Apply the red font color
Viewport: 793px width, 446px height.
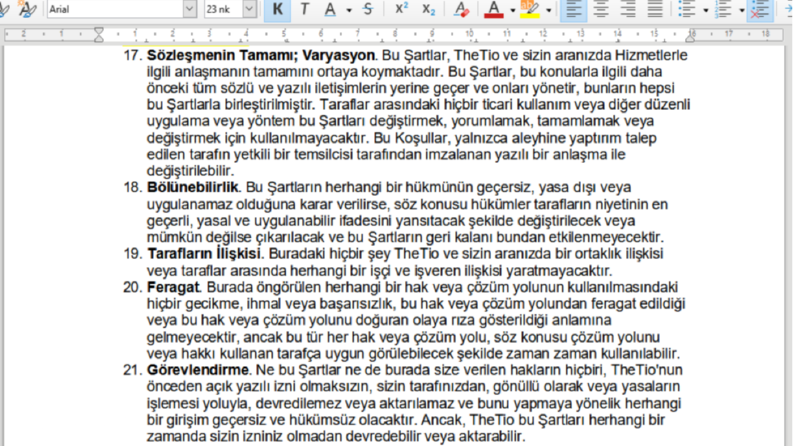(494, 9)
